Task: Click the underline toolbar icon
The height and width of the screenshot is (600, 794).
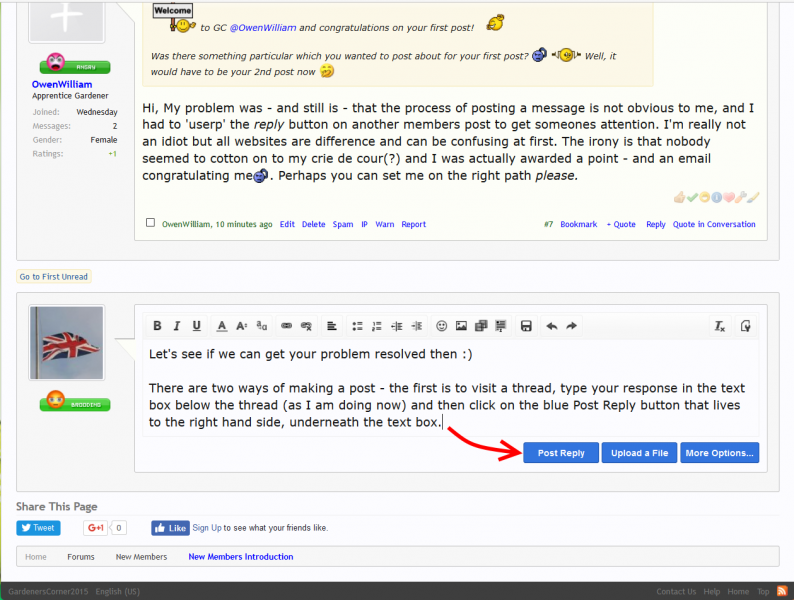Action: 196,326
